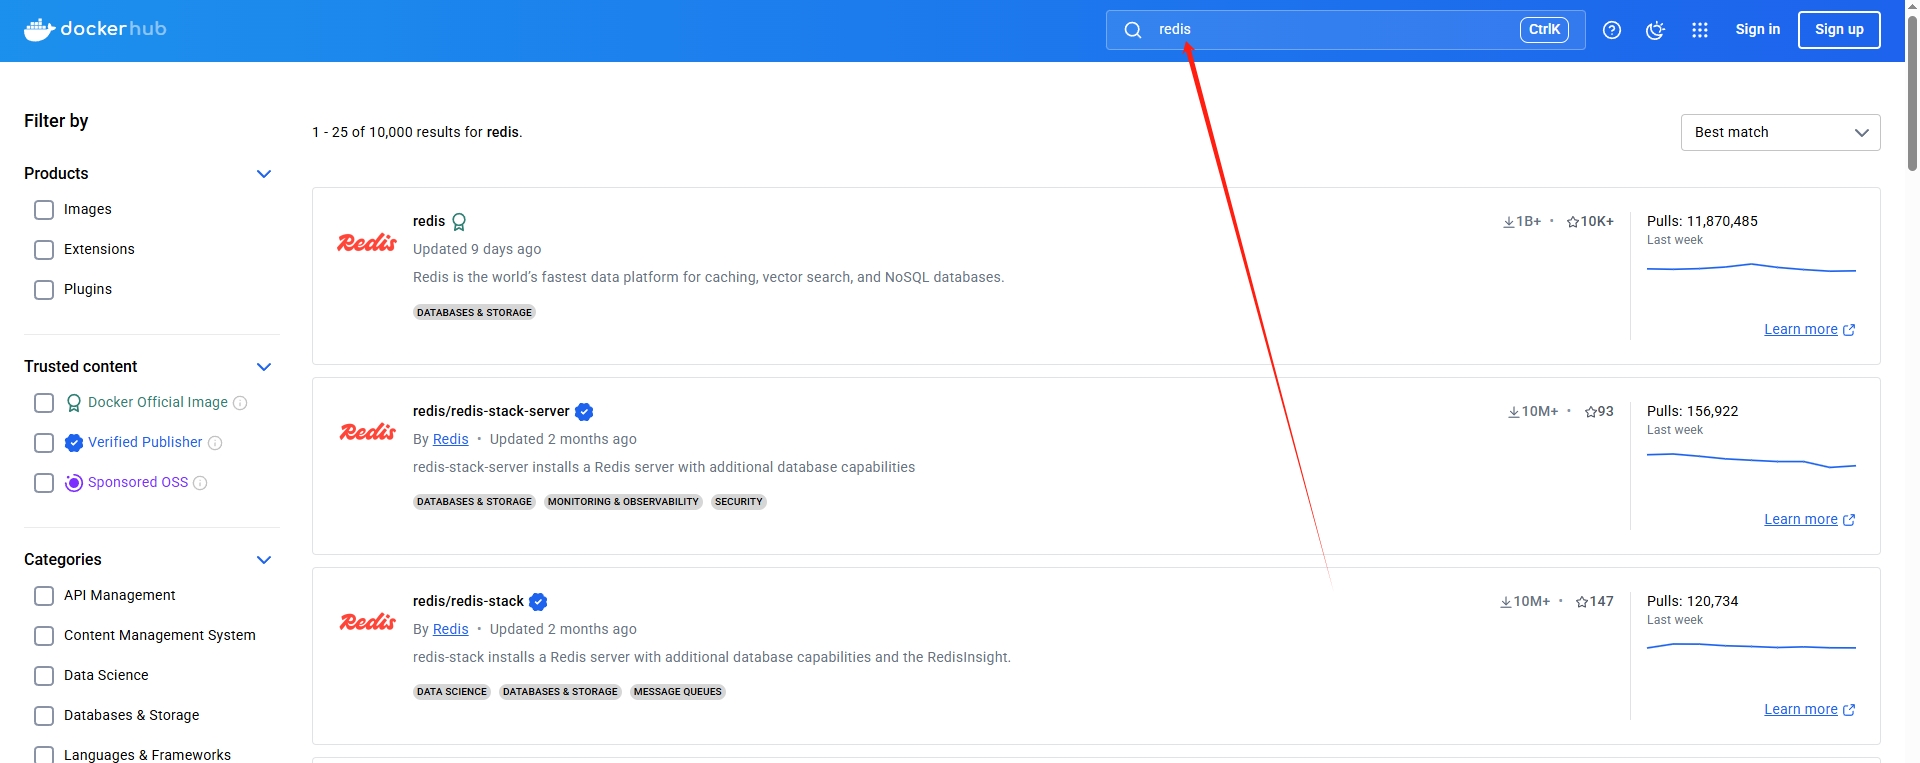Toggle the dark mode theme icon
Viewport: 1920px width, 763px height.
1656,30
